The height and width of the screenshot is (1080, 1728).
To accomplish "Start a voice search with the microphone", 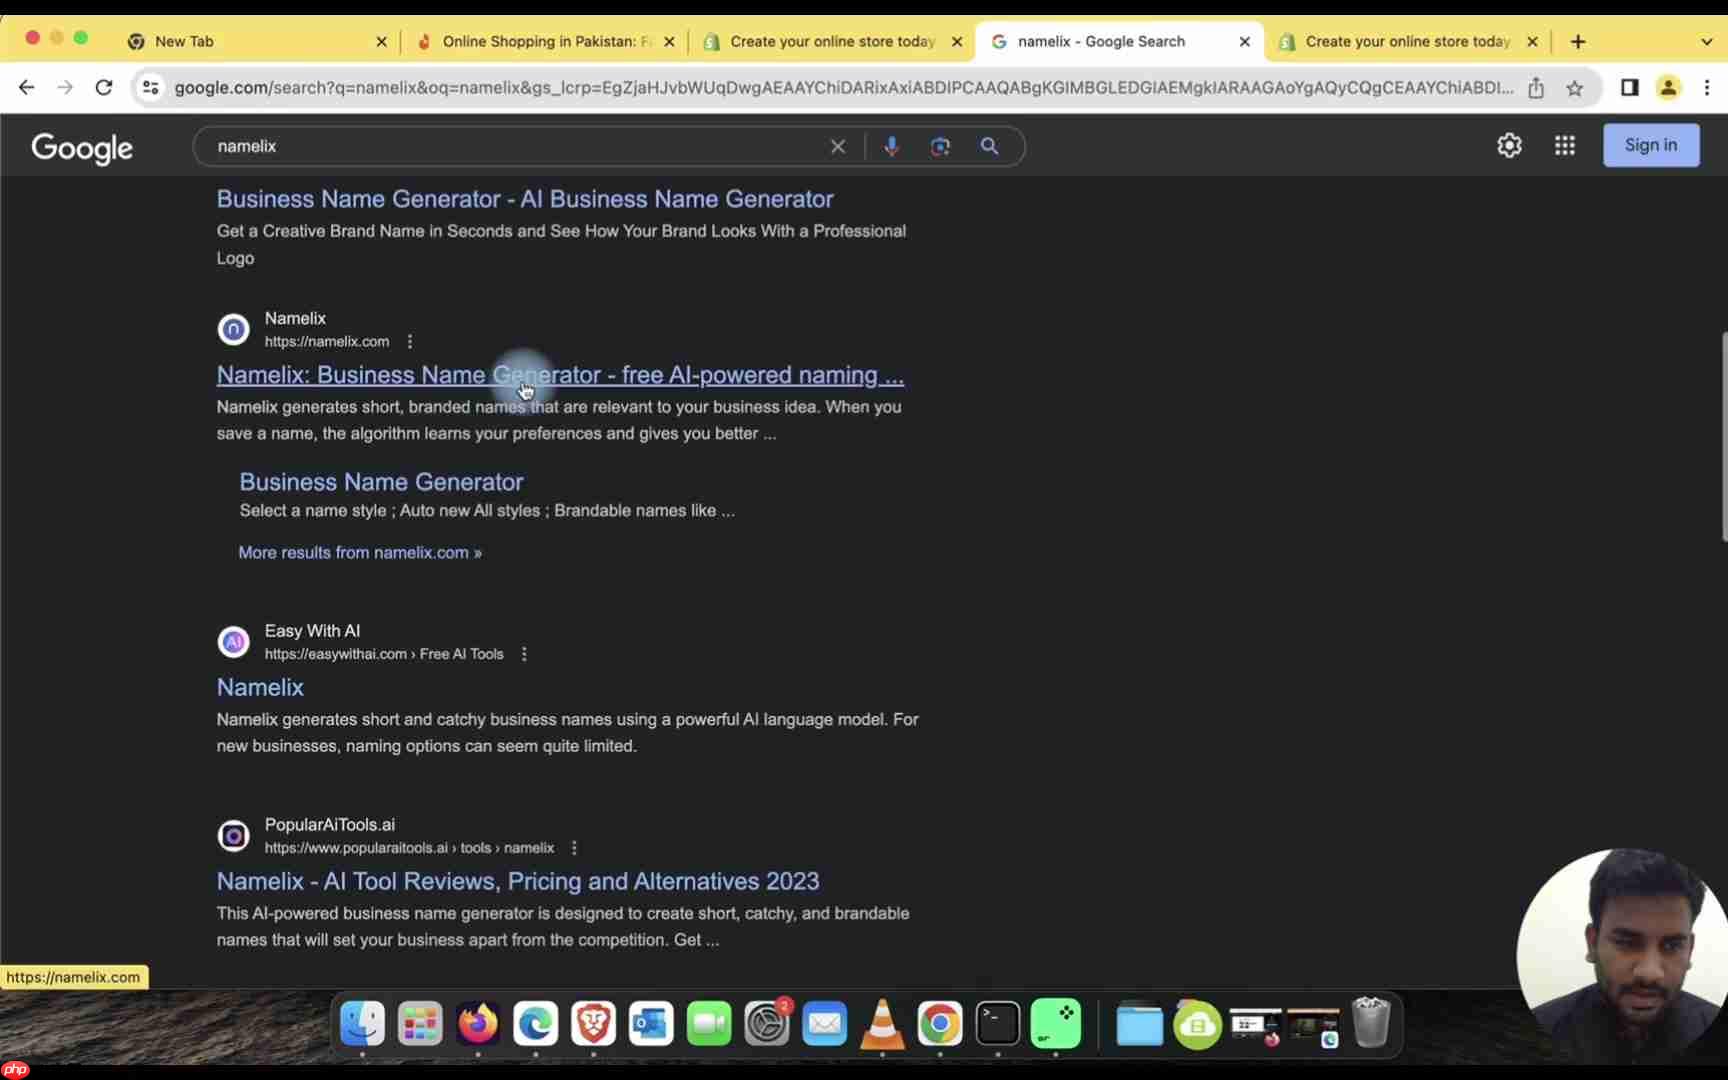I will (891, 146).
